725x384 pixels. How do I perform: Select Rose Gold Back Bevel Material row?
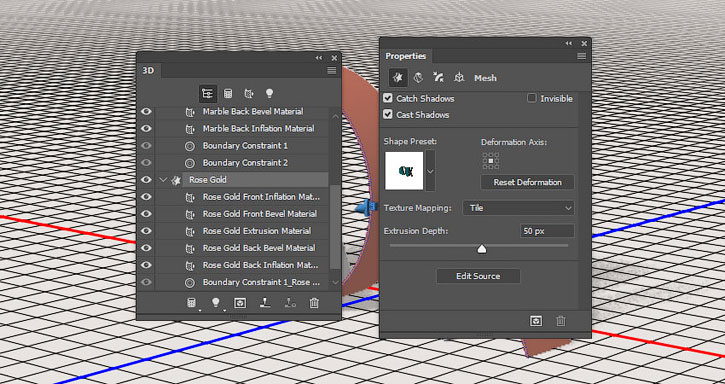258,248
